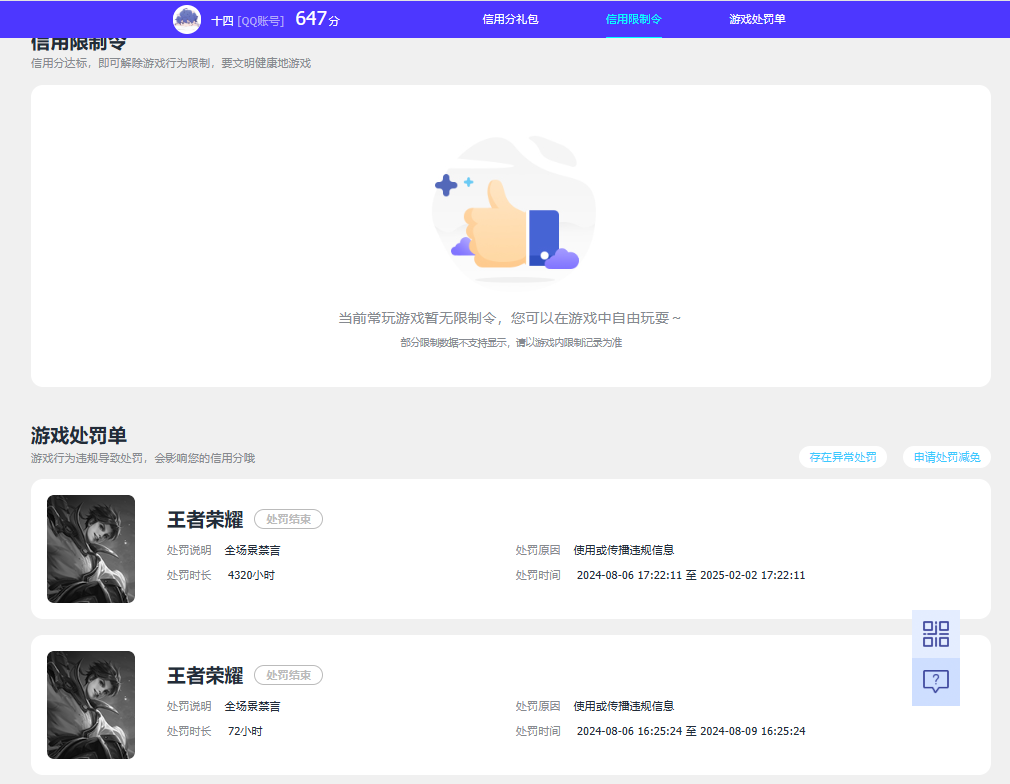Select the 4320小时 duration text

click(251, 575)
